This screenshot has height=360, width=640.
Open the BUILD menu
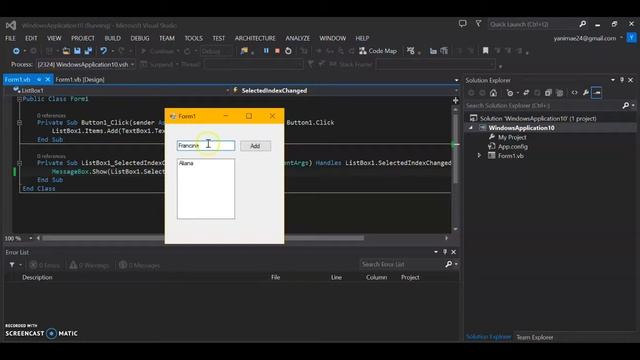click(x=113, y=38)
